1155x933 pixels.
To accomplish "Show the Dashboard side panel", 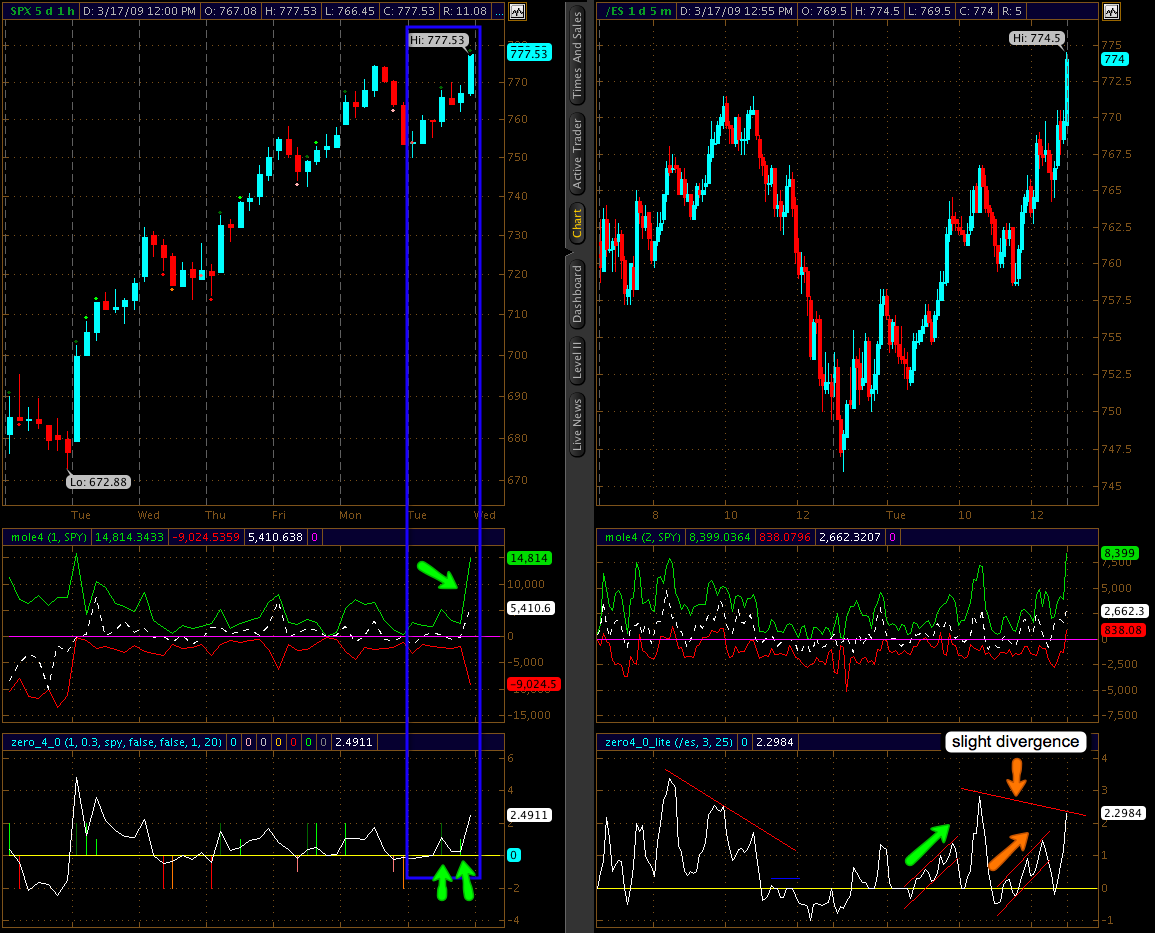I will [577, 294].
